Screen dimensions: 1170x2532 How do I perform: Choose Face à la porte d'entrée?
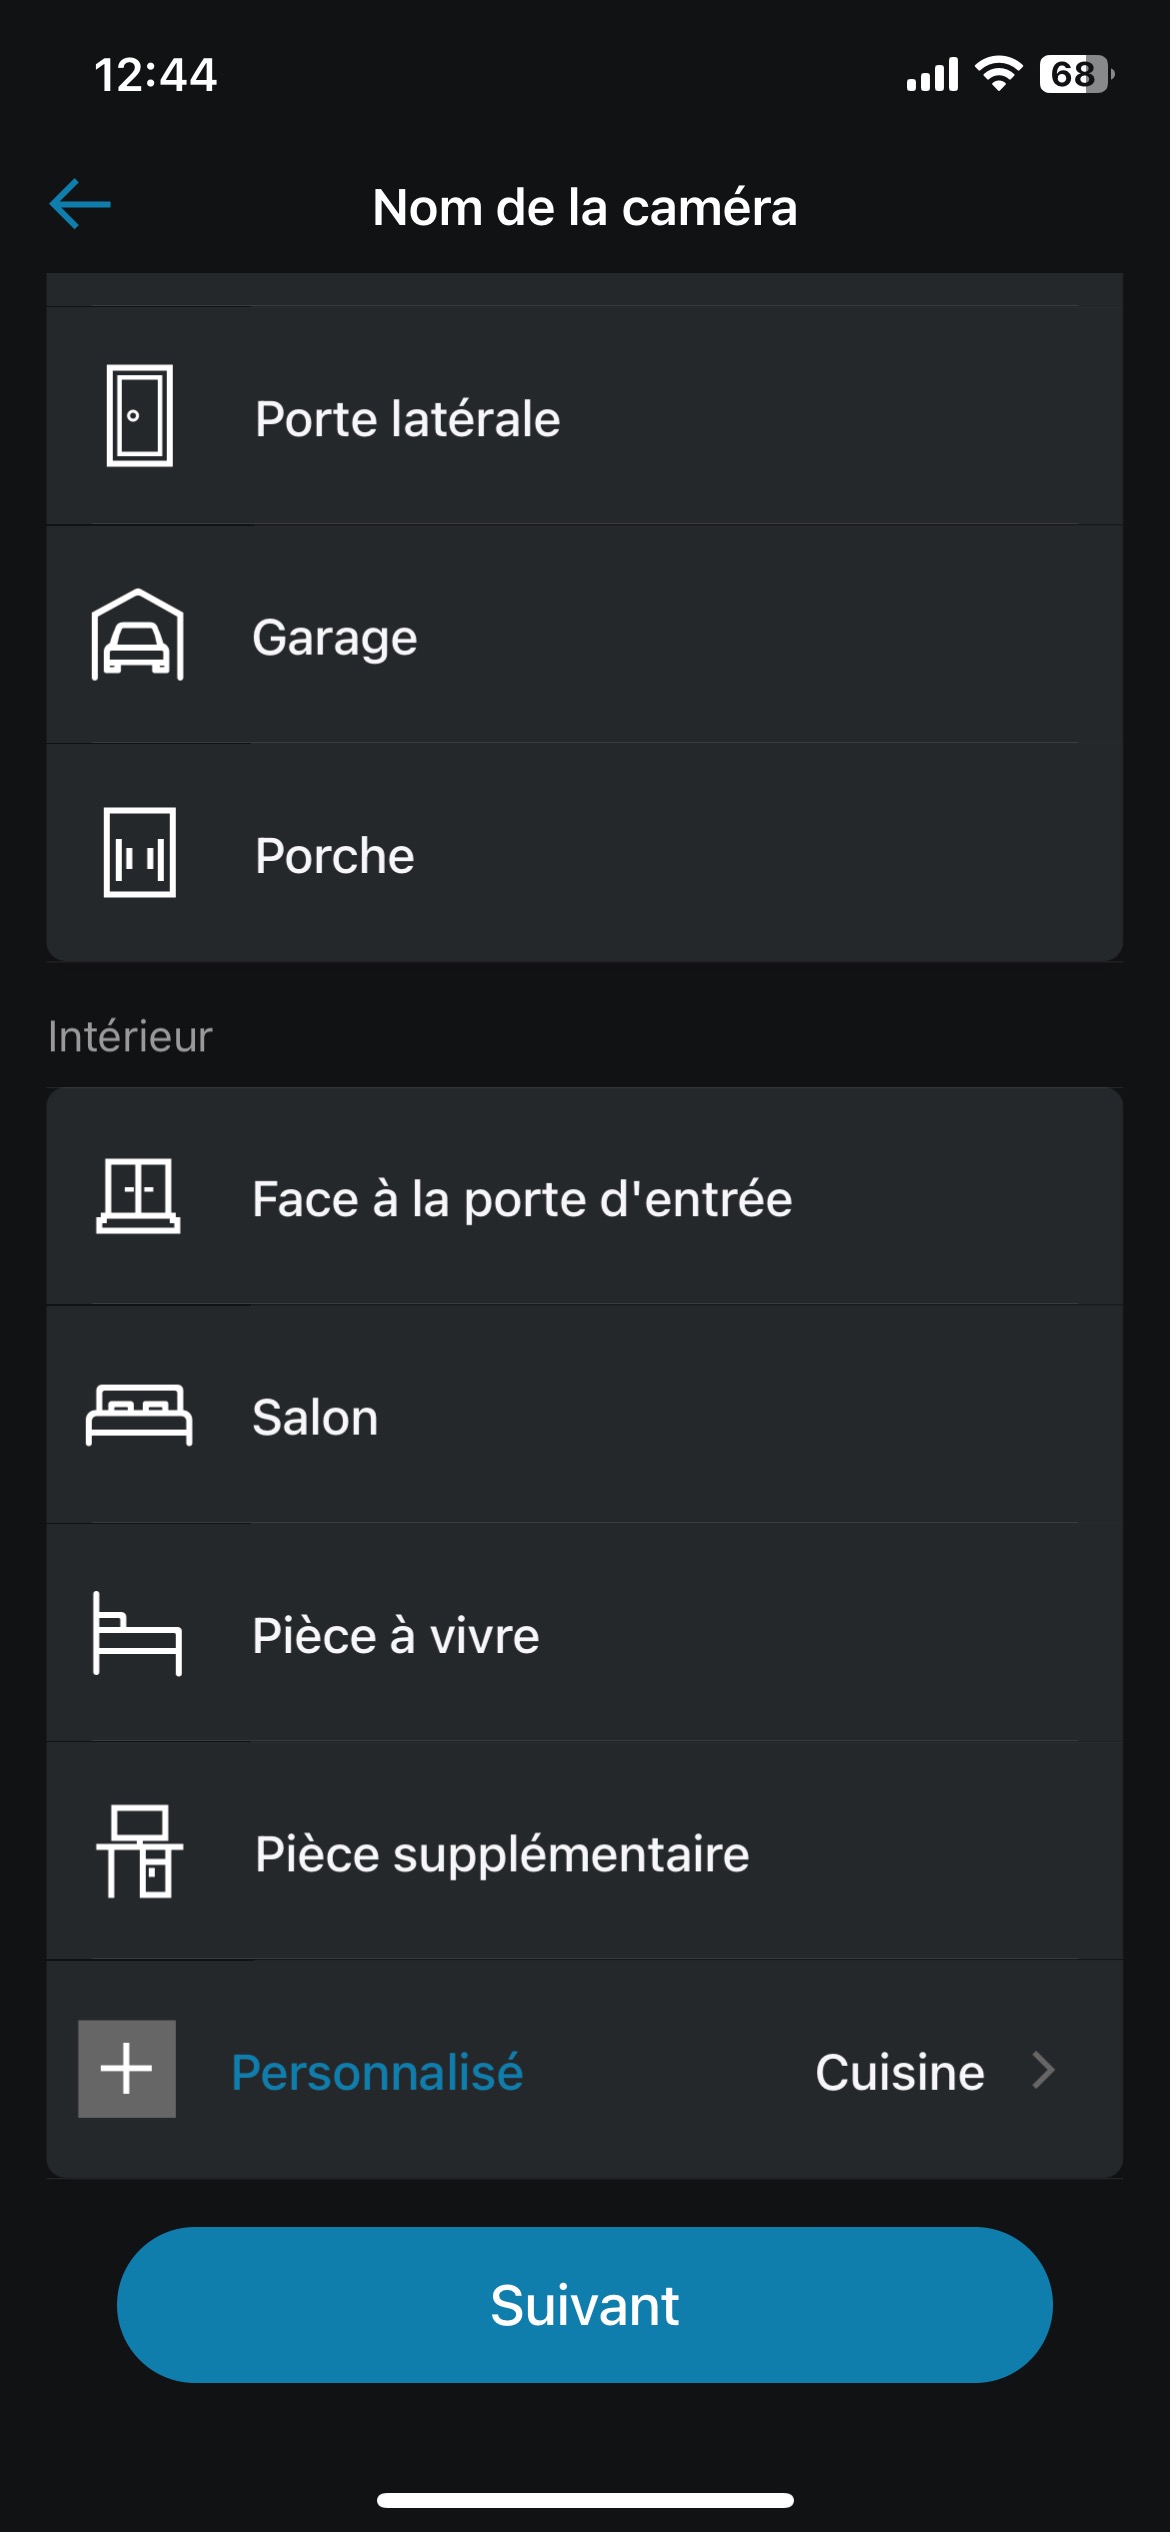click(x=522, y=1199)
